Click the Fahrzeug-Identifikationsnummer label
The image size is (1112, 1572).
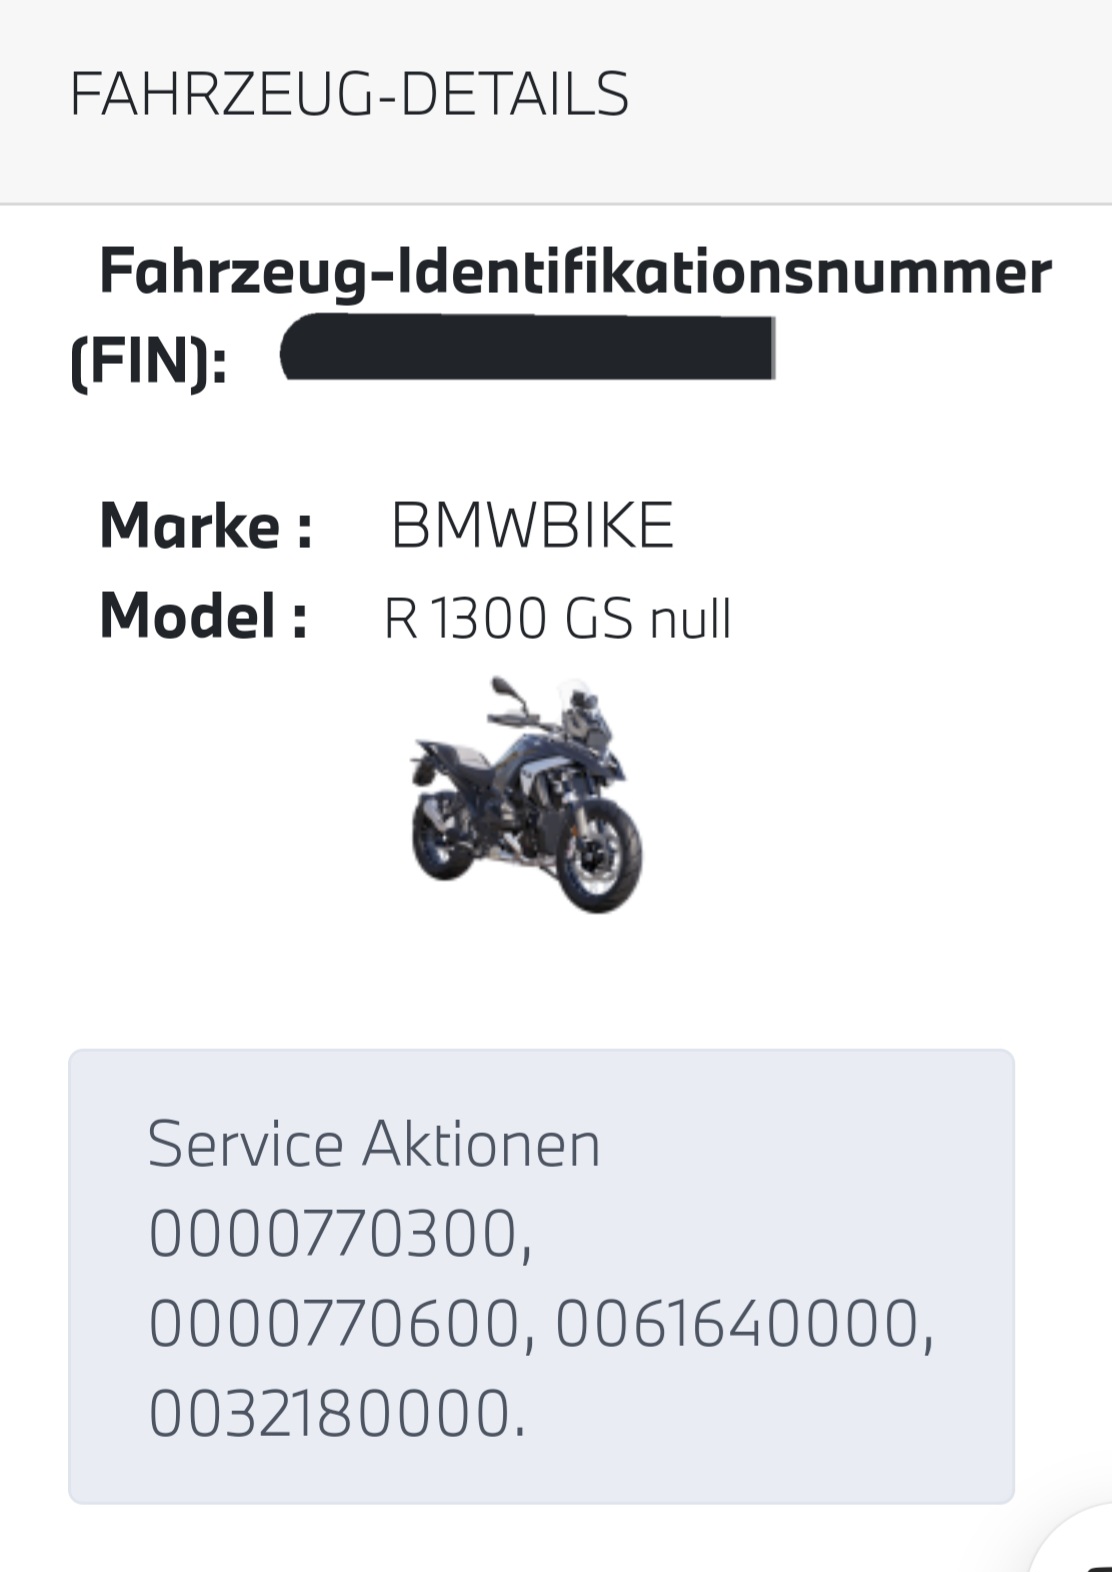pos(575,272)
